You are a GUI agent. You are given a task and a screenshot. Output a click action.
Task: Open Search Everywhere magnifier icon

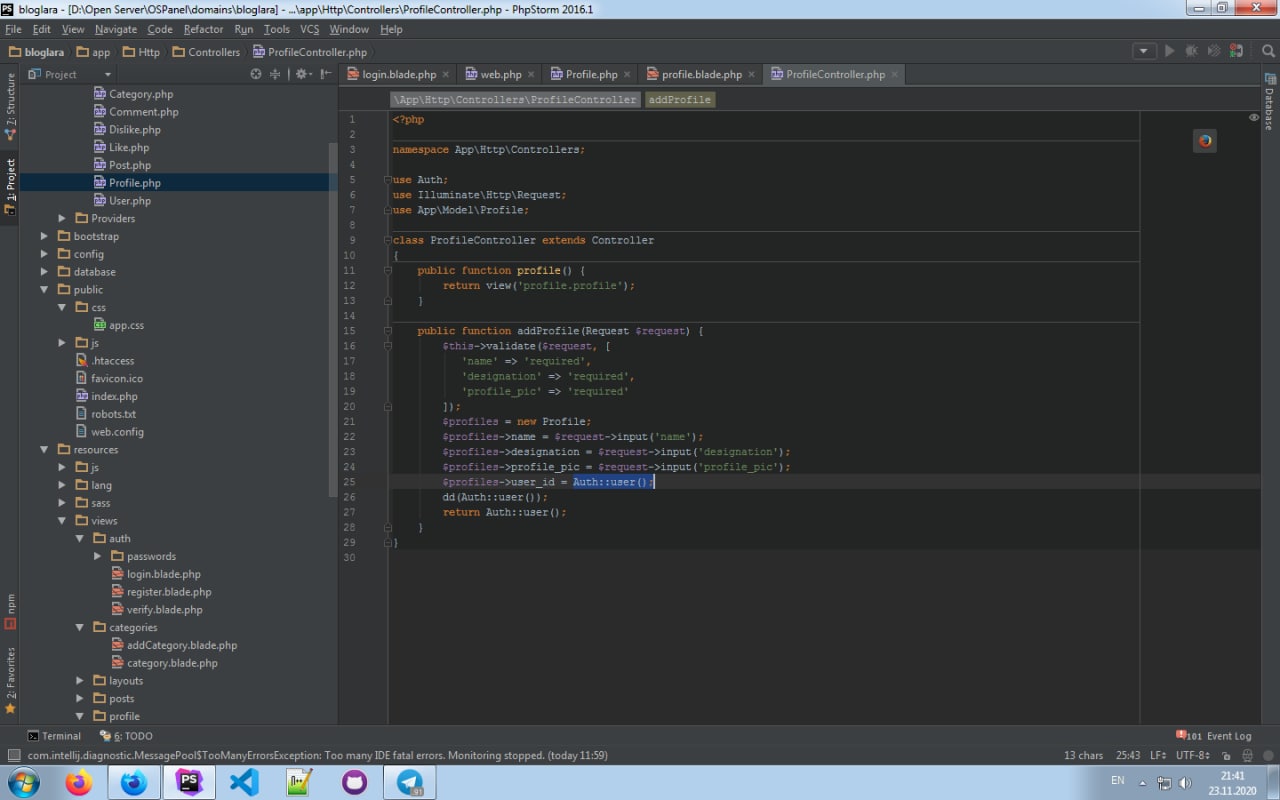coord(1268,51)
